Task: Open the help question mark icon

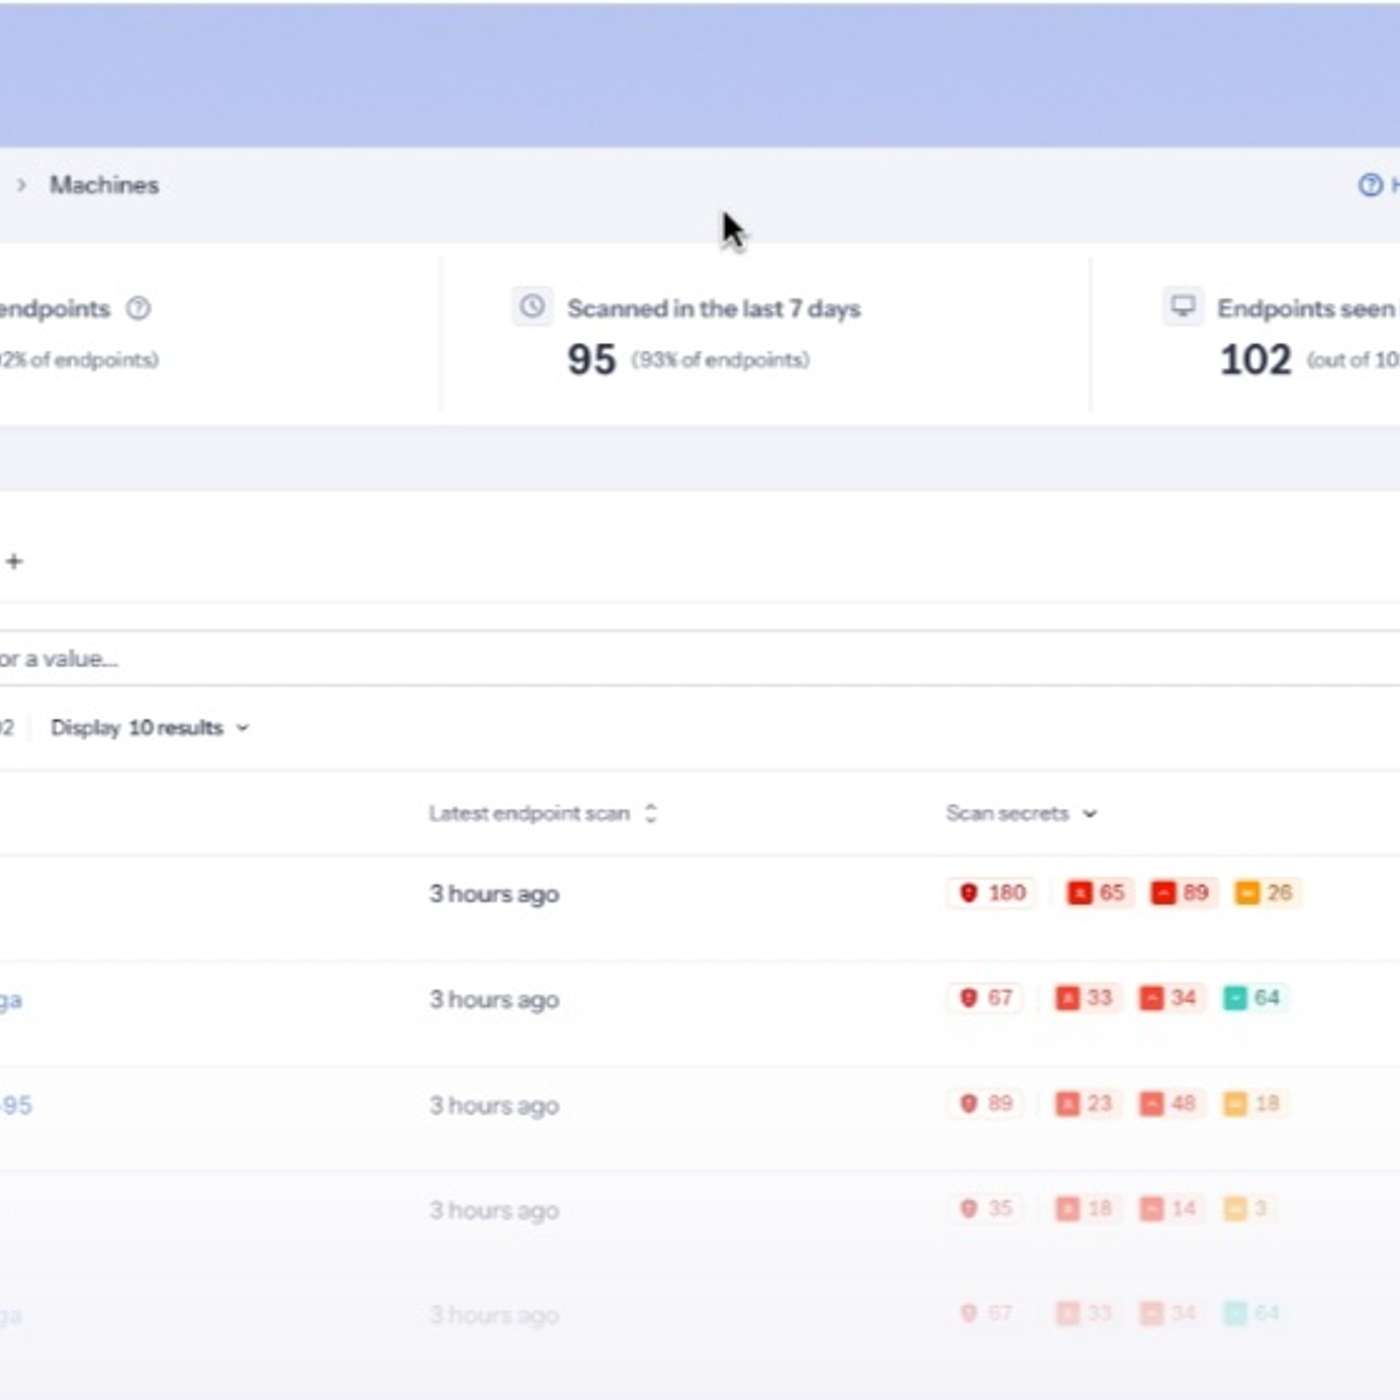Action: [x=1370, y=185]
